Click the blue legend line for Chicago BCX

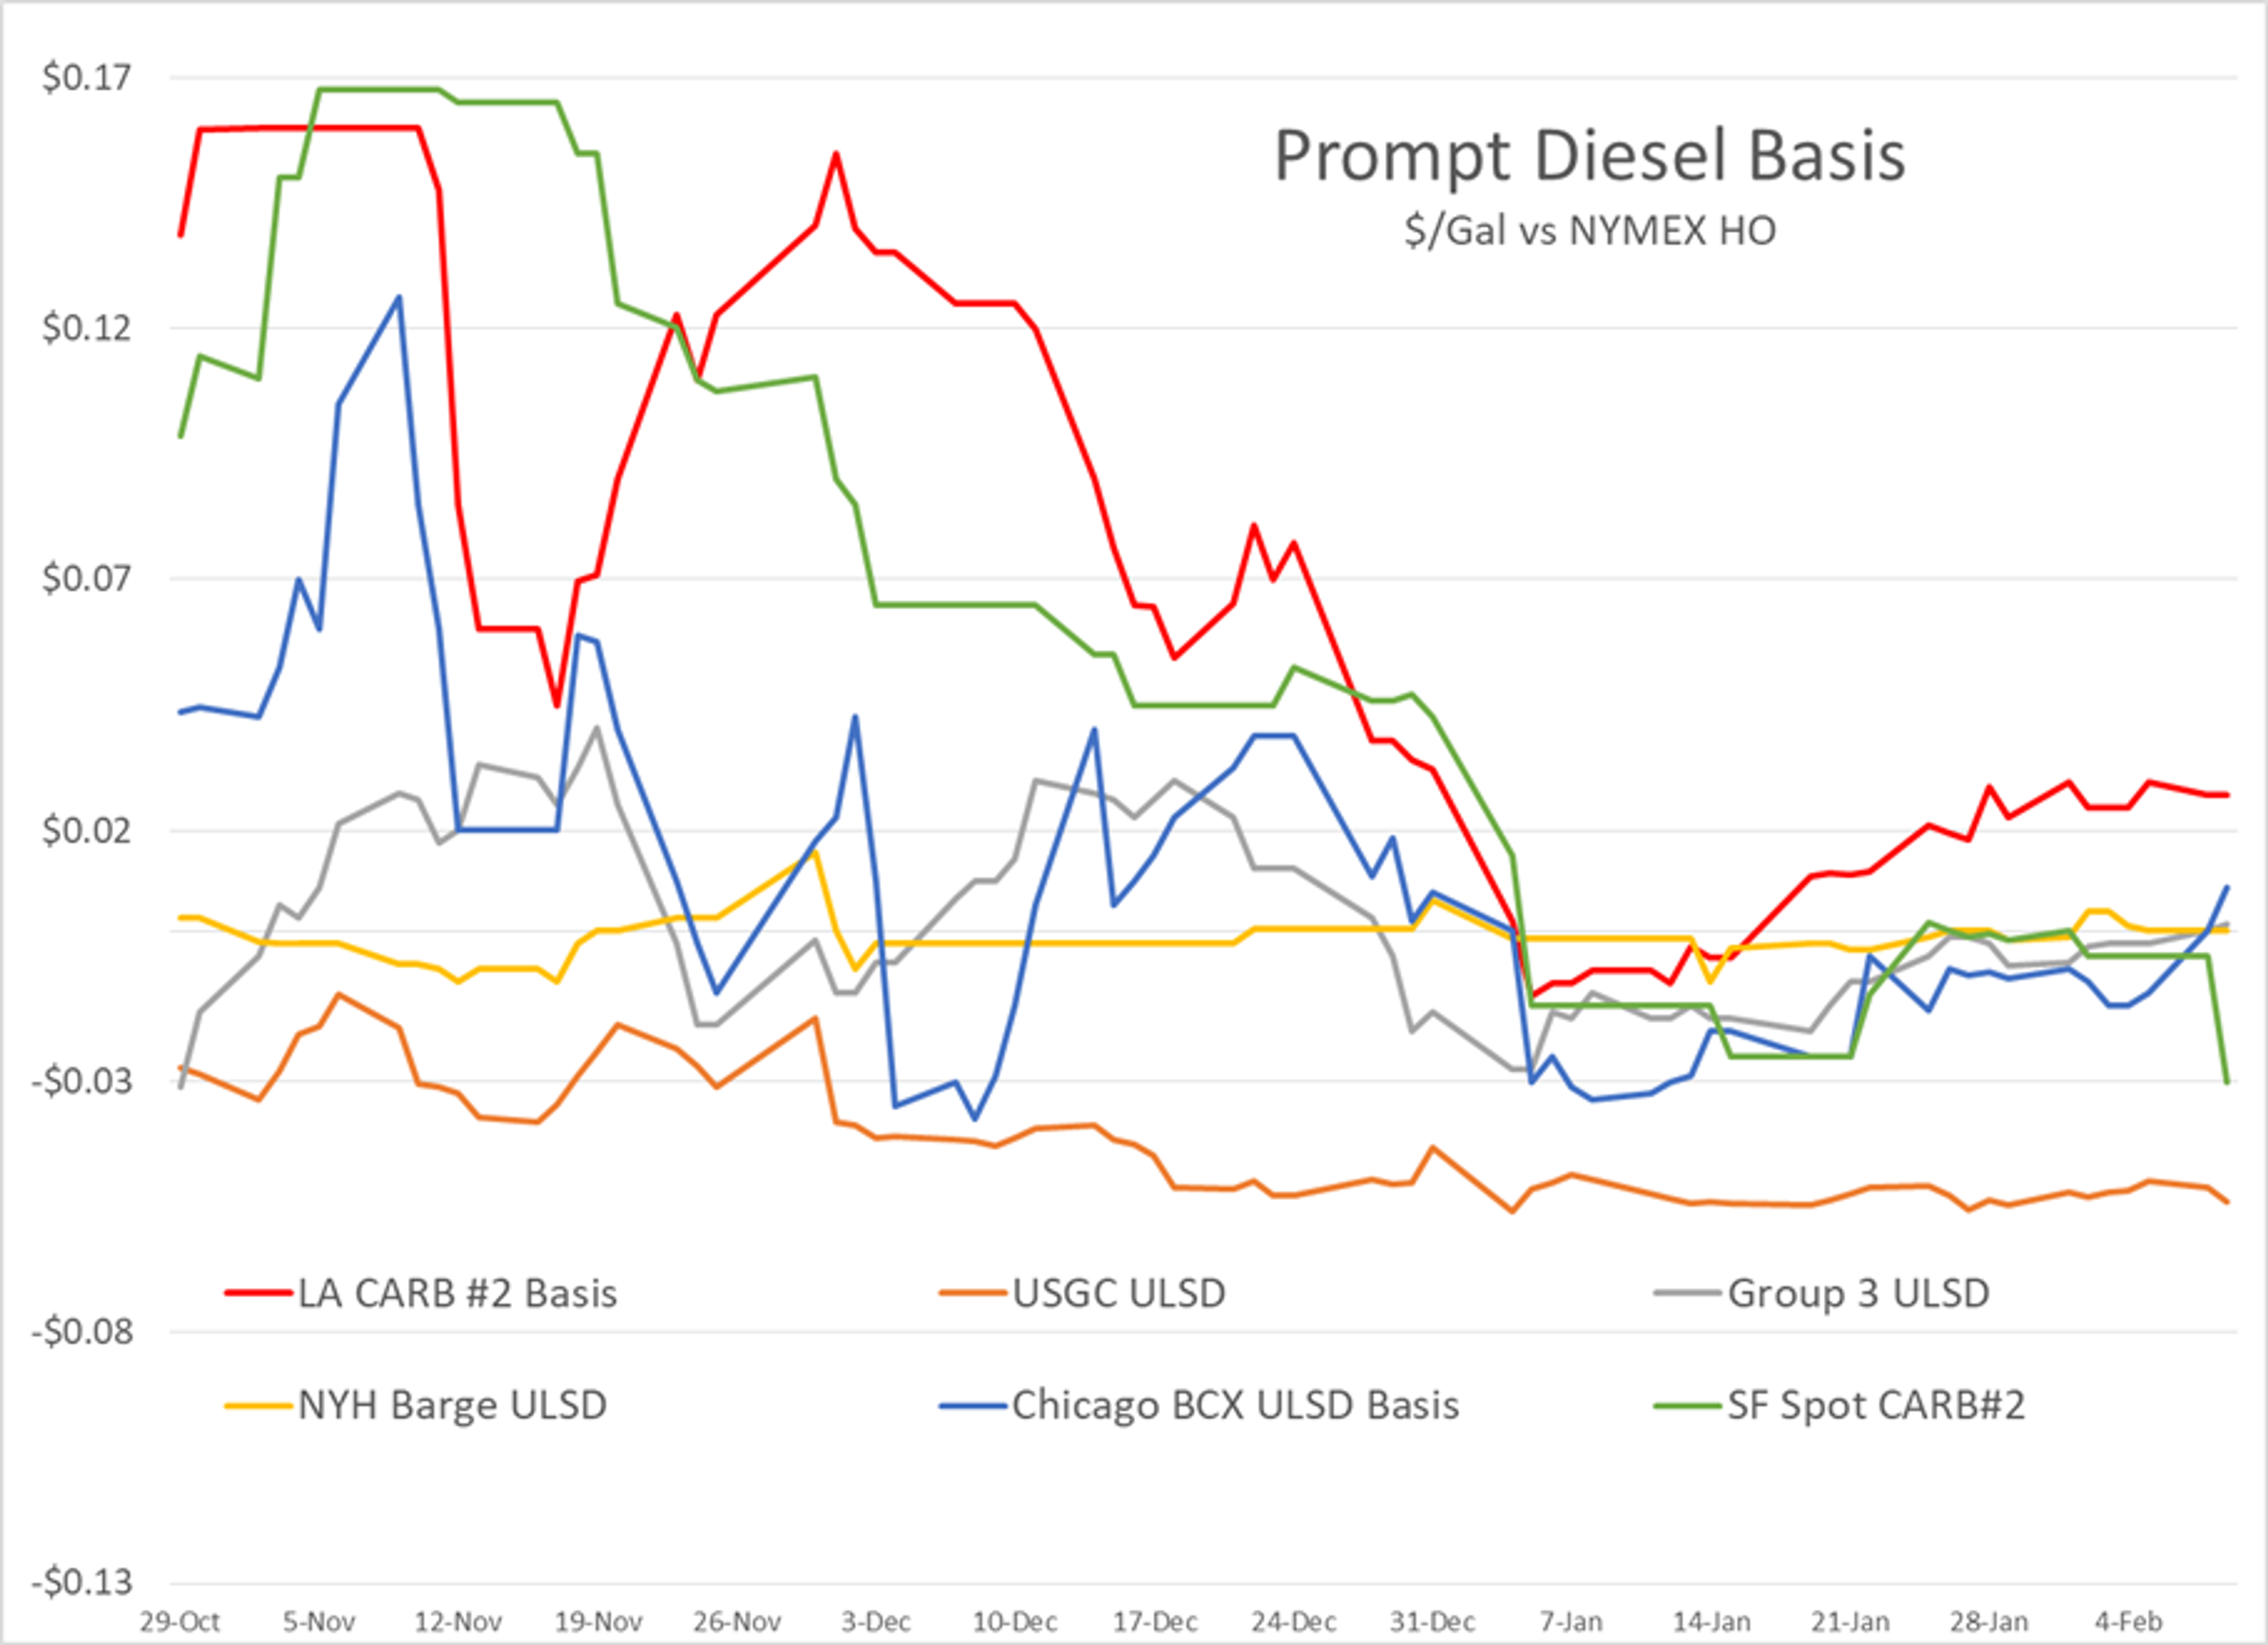pos(973,1405)
